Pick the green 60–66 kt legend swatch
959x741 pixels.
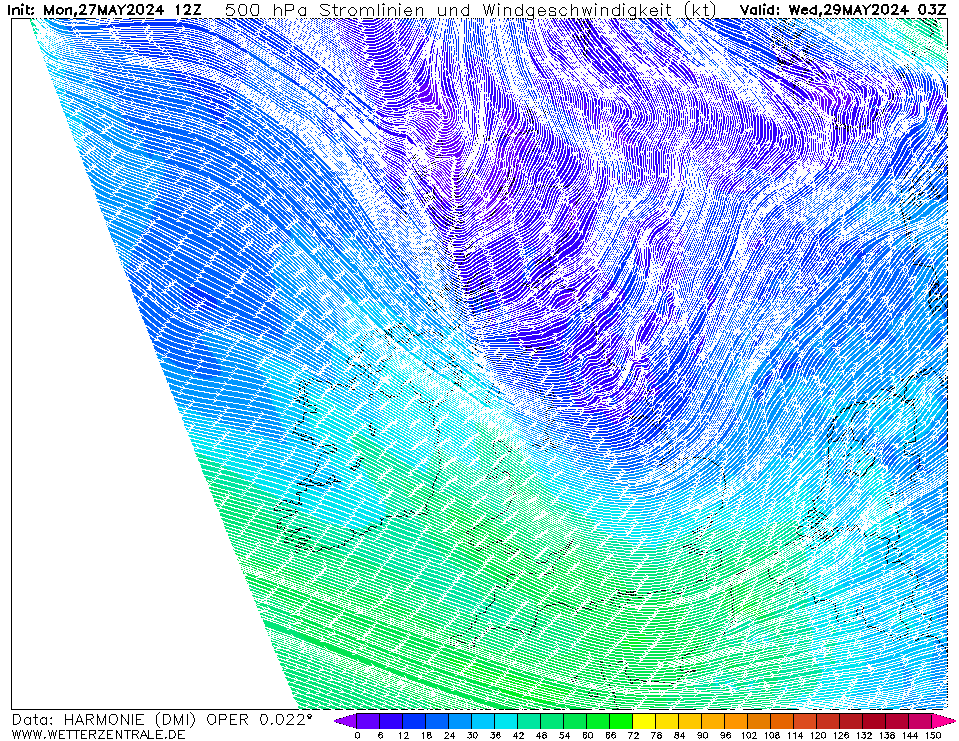click(599, 721)
